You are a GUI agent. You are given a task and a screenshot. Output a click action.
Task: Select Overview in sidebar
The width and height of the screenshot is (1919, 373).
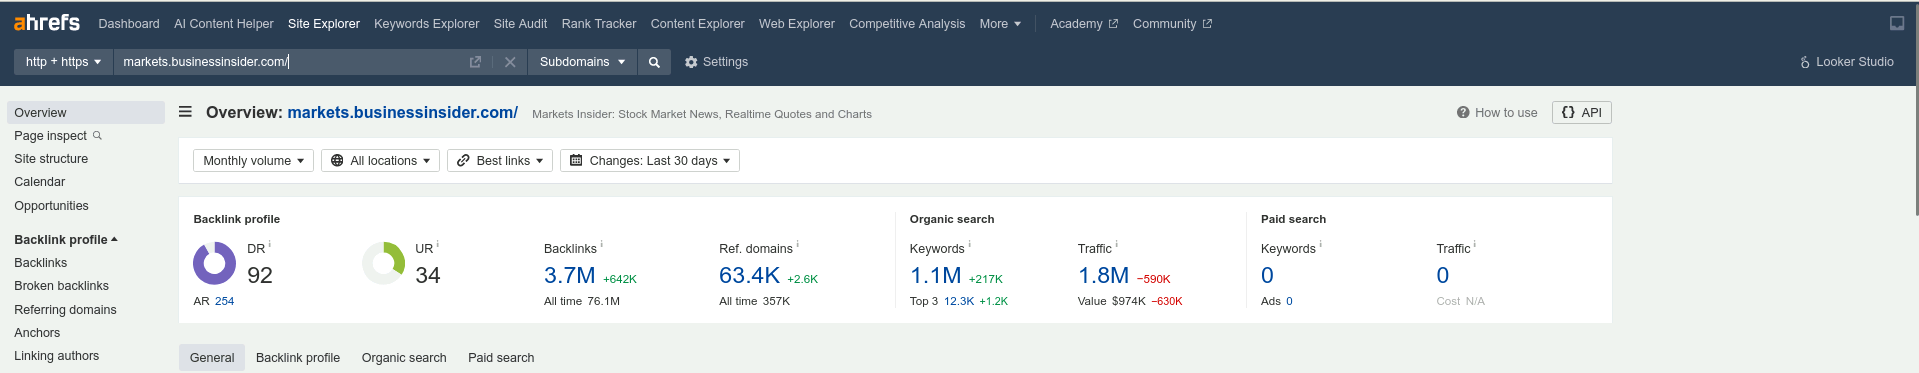[86, 112]
